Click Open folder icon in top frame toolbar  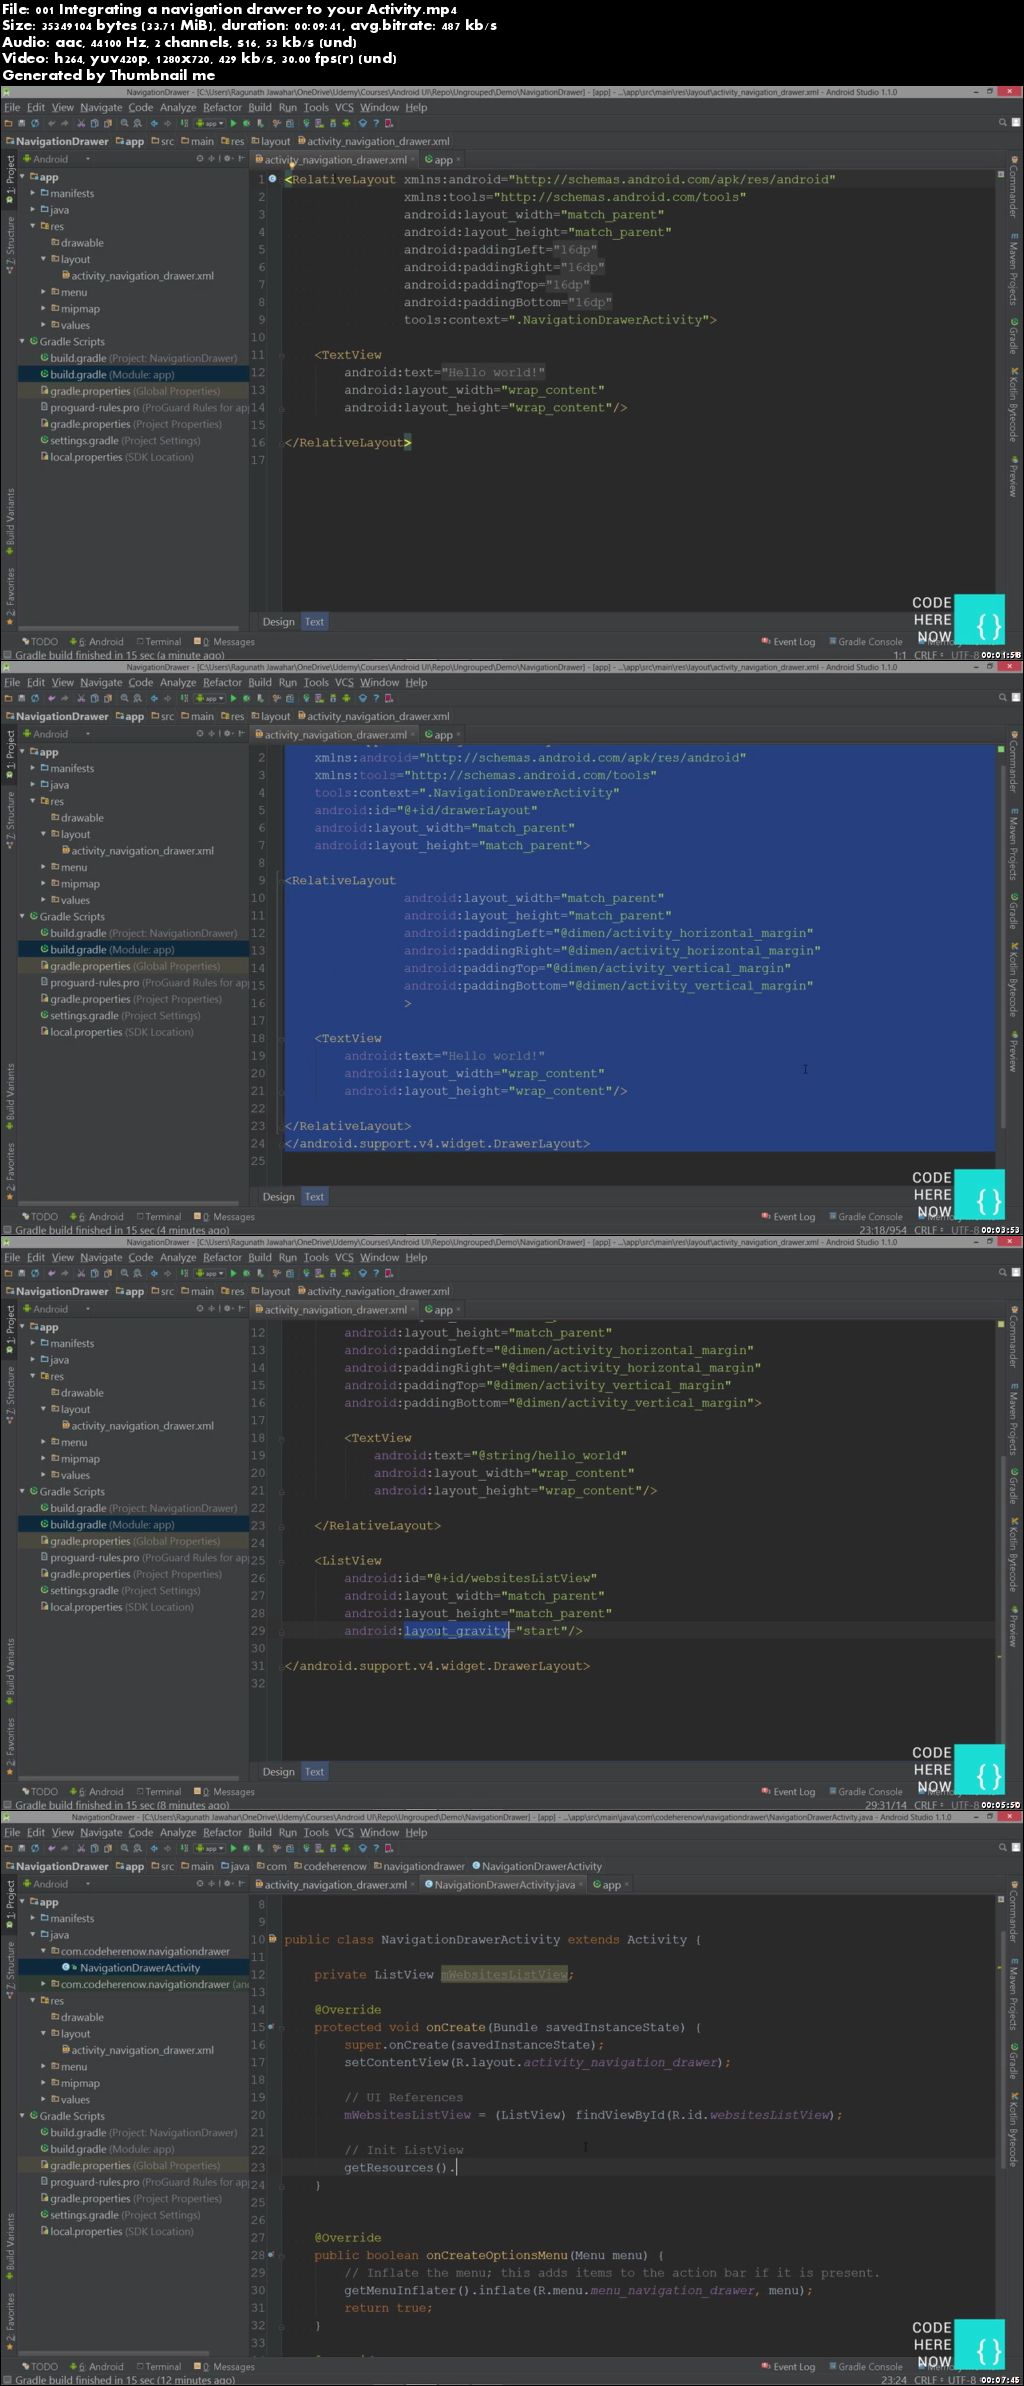tap(8, 124)
